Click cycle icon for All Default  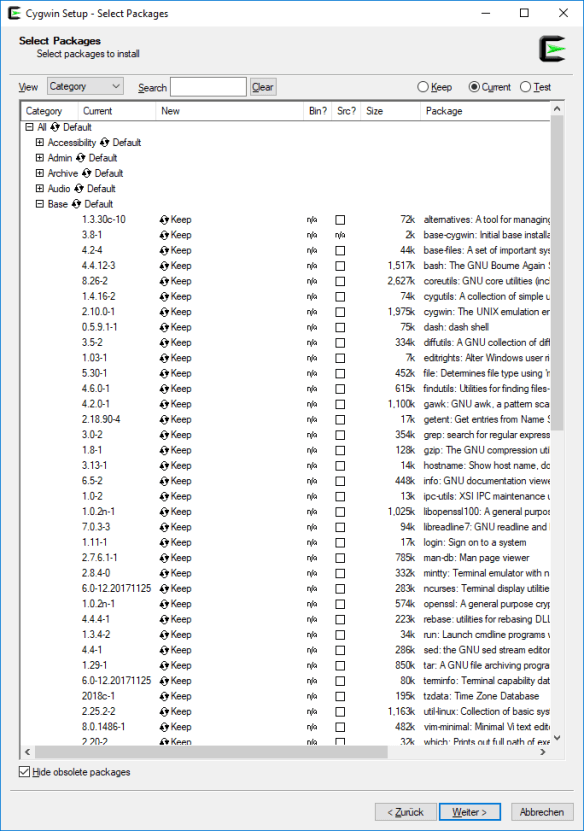[x=55, y=127]
